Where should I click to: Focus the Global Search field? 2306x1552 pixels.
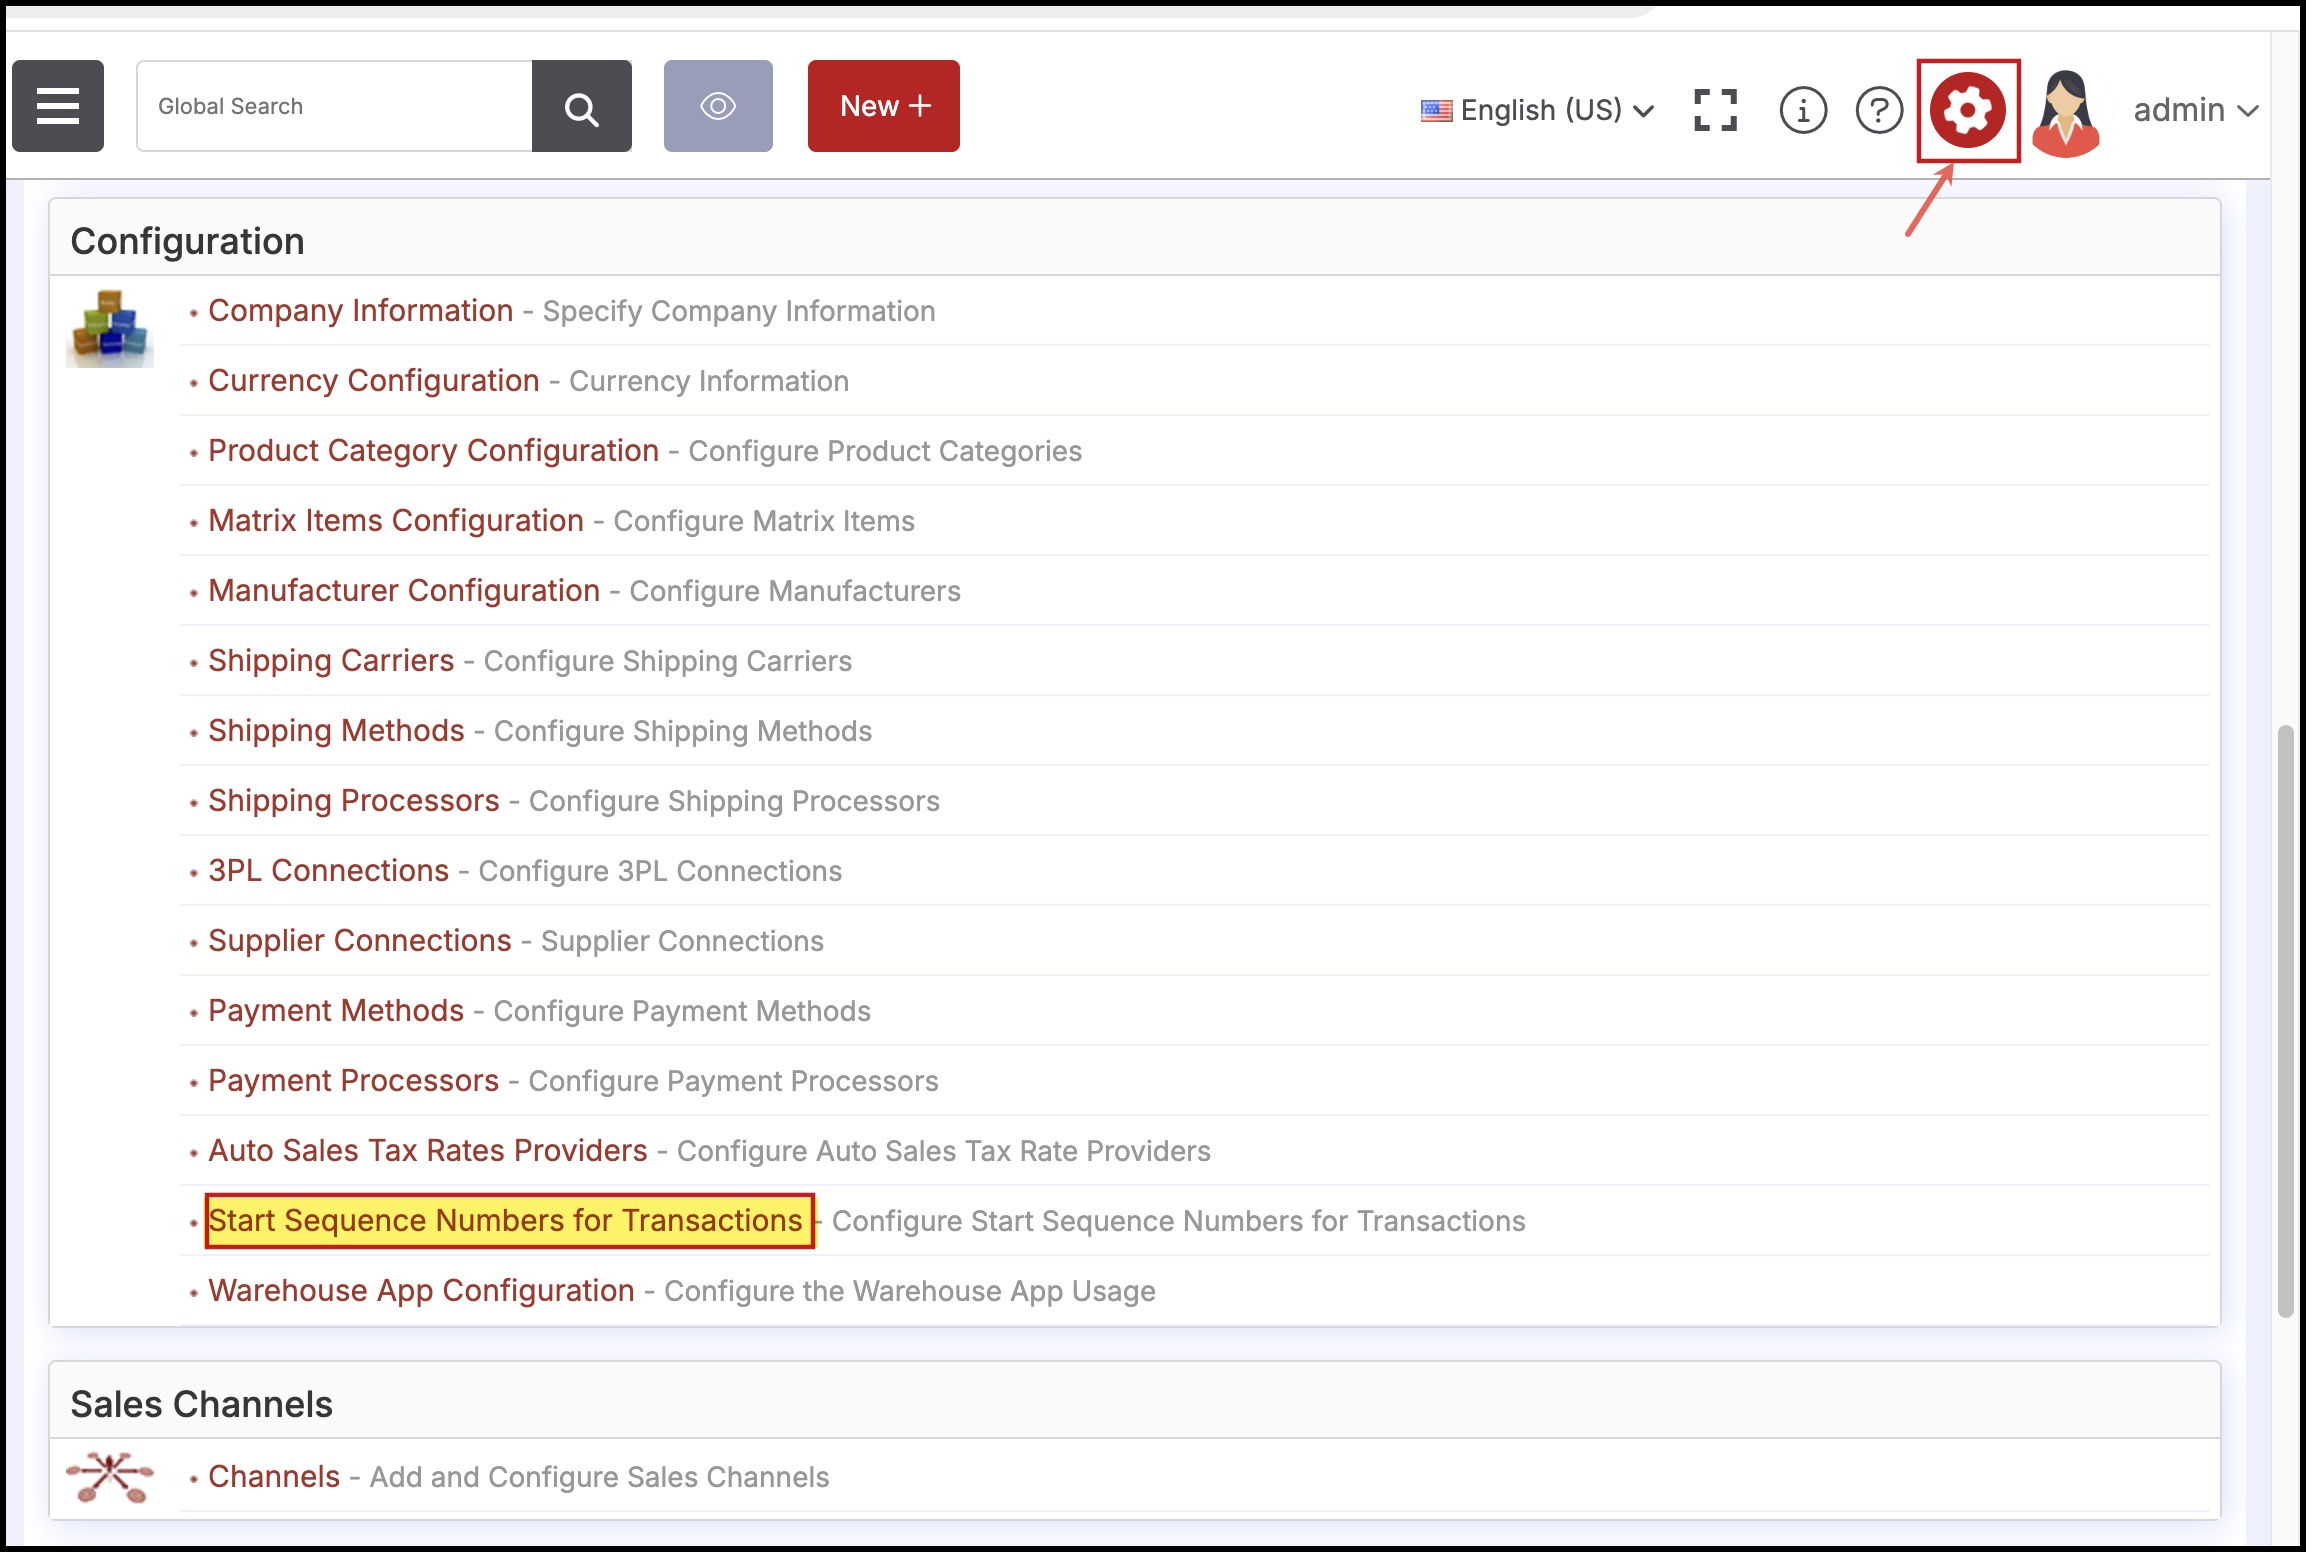[x=334, y=106]
